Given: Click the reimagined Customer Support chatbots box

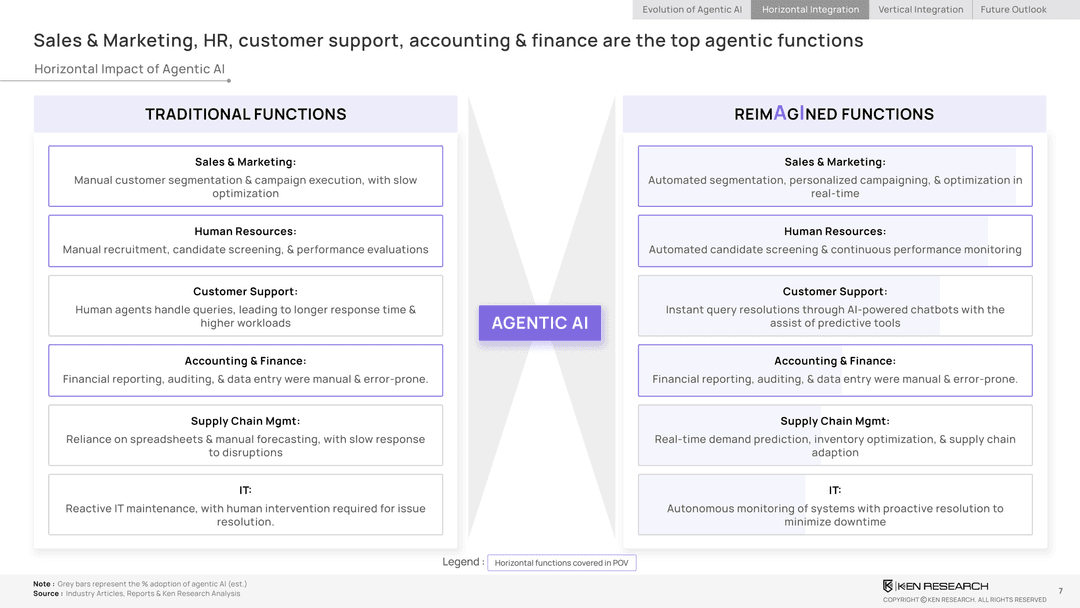Looking at the screenshot, I should pyautogui.click(x=835, y=306).
